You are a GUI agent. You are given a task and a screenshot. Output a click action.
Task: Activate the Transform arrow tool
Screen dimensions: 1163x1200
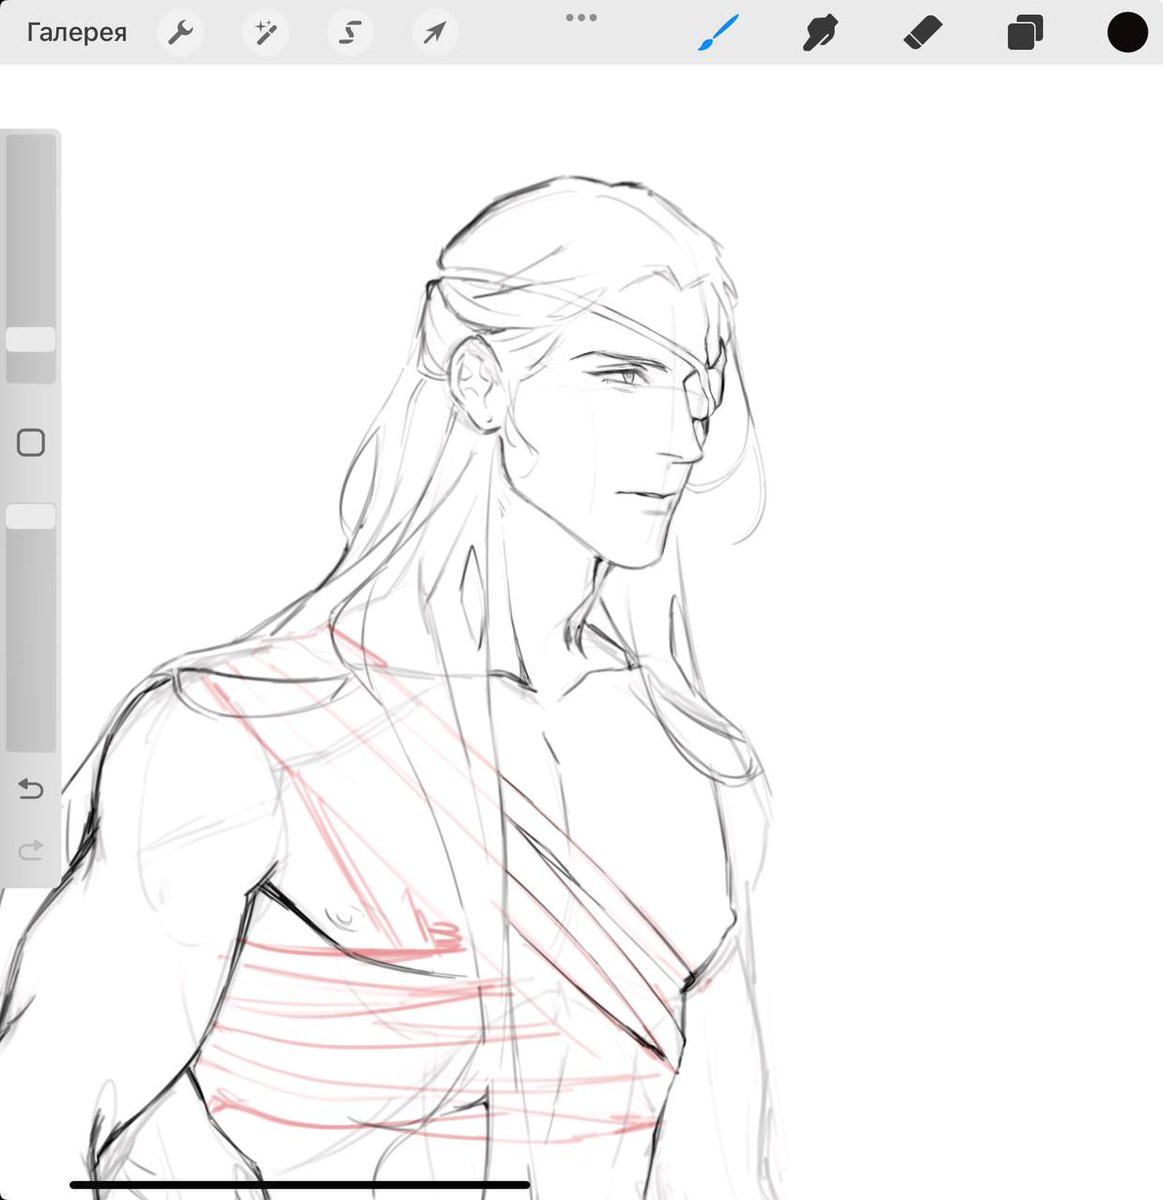435,33
